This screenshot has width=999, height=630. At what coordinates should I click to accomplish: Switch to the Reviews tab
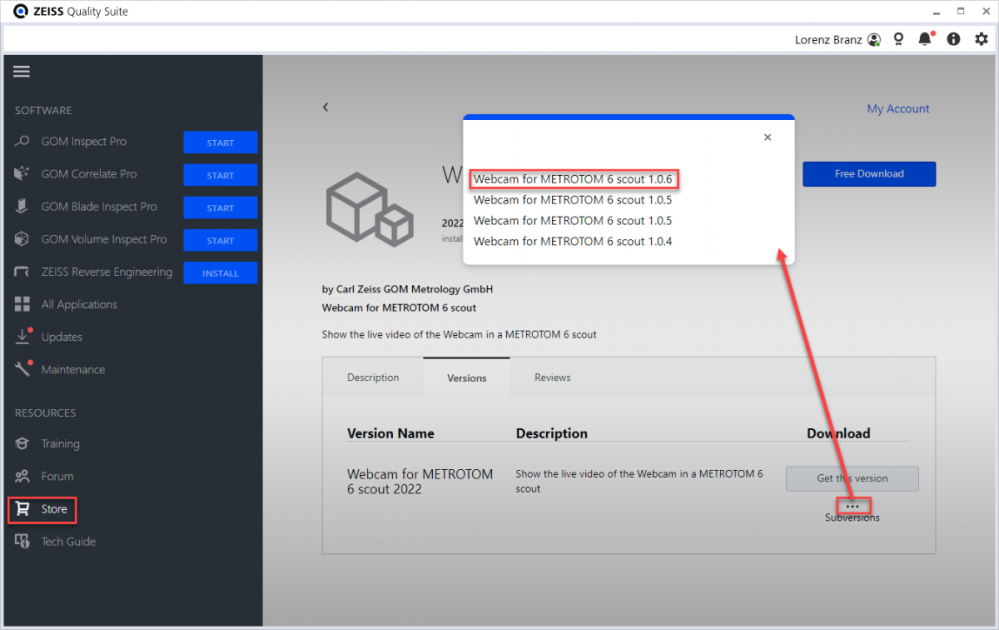(x=552, y=377)
